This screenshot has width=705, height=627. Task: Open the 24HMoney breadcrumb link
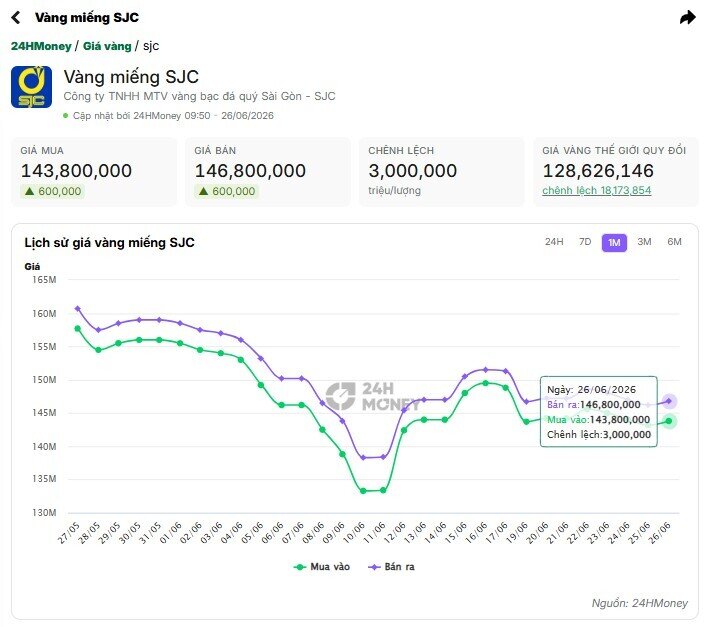click(41, 46)
